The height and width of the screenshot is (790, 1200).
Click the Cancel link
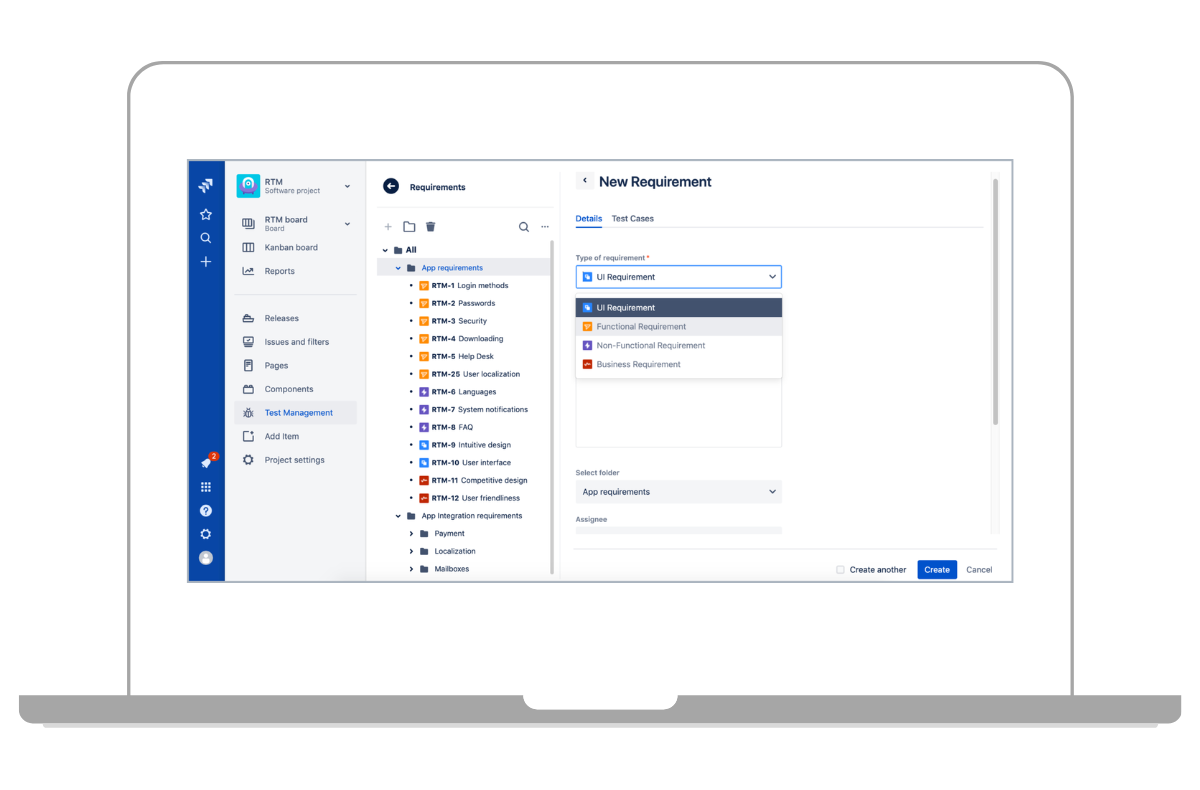pos(979,570)
